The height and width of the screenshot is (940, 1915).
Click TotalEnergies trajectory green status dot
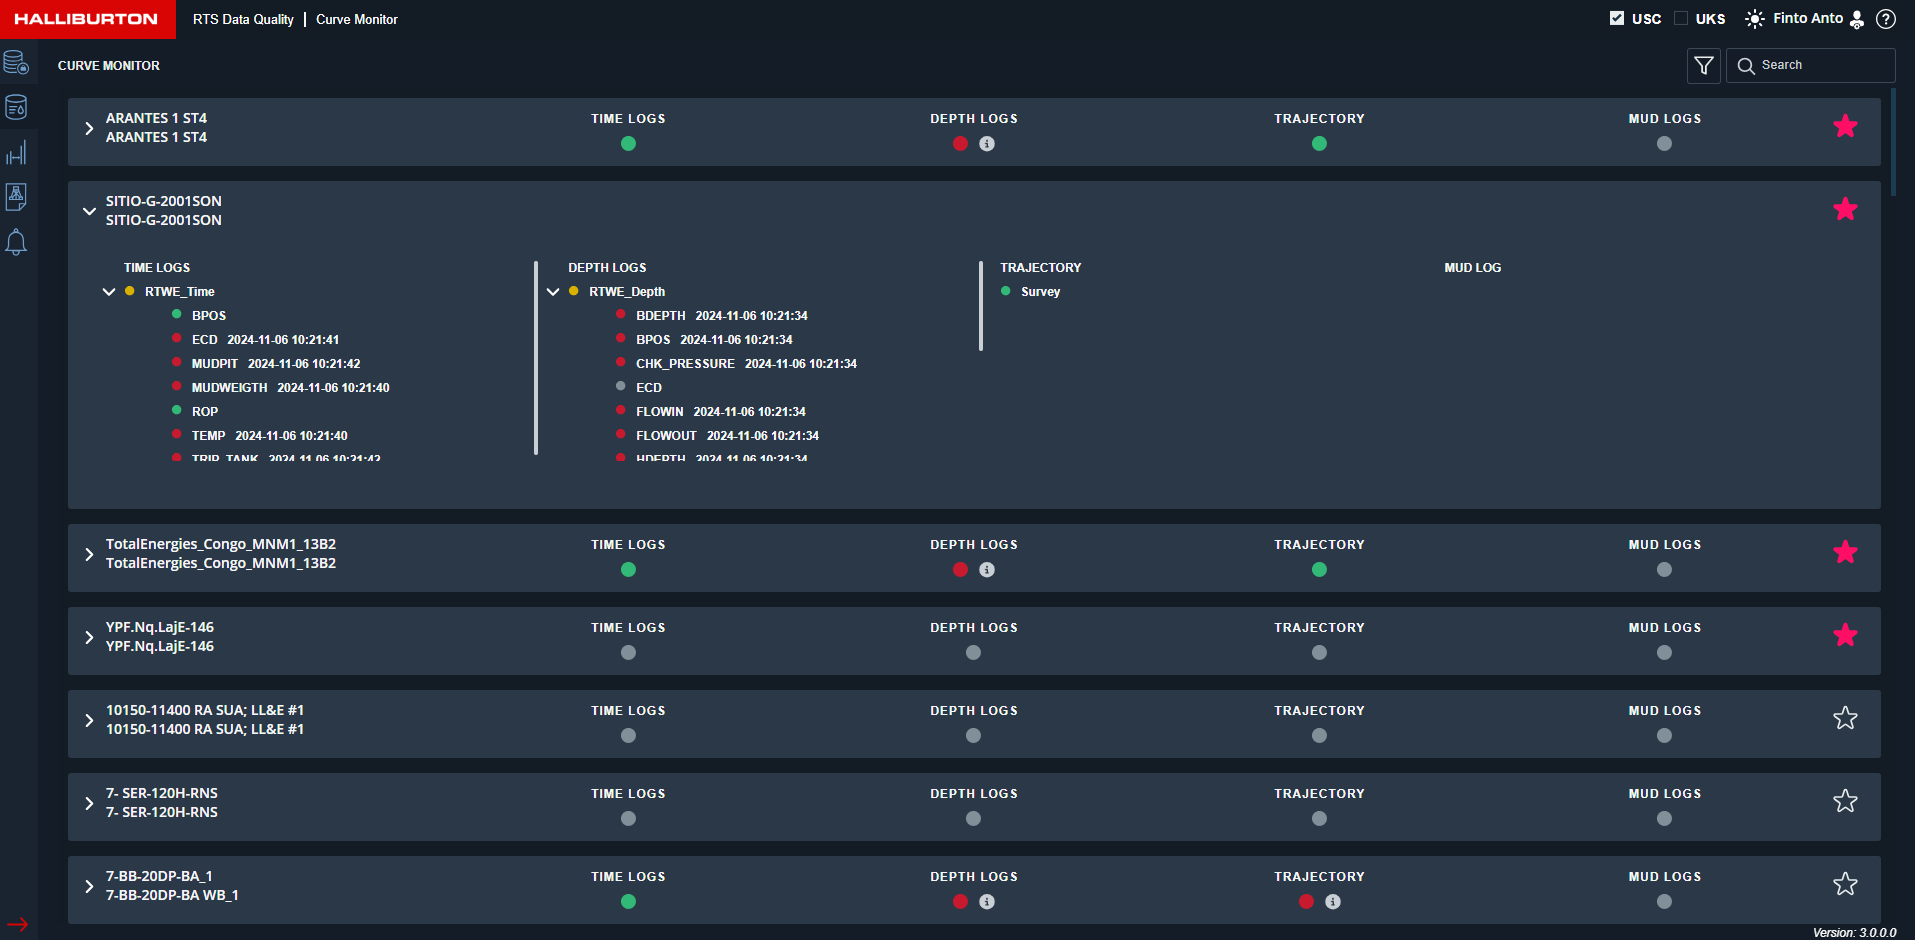pyautogui.click(x=1319, y=570)
